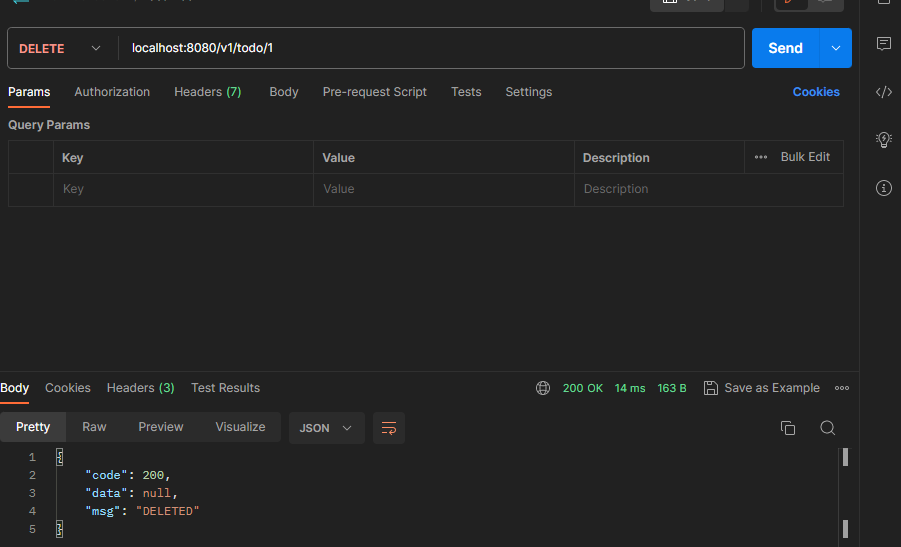Viewport: 901px width, 547px height.
Task: Switch to the Params tab
Action: pyautogui.click(x=29, y=92)
